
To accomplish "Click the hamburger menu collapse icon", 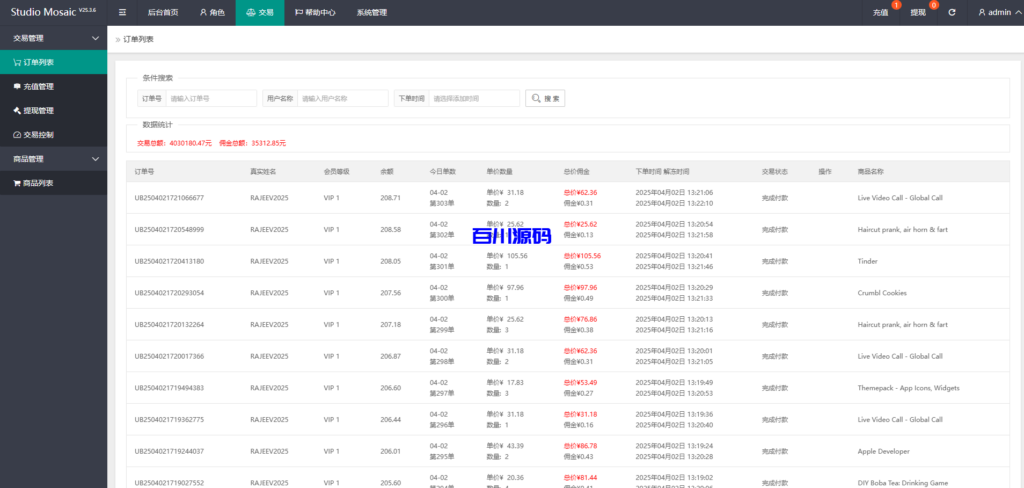I will click(122, 12).
